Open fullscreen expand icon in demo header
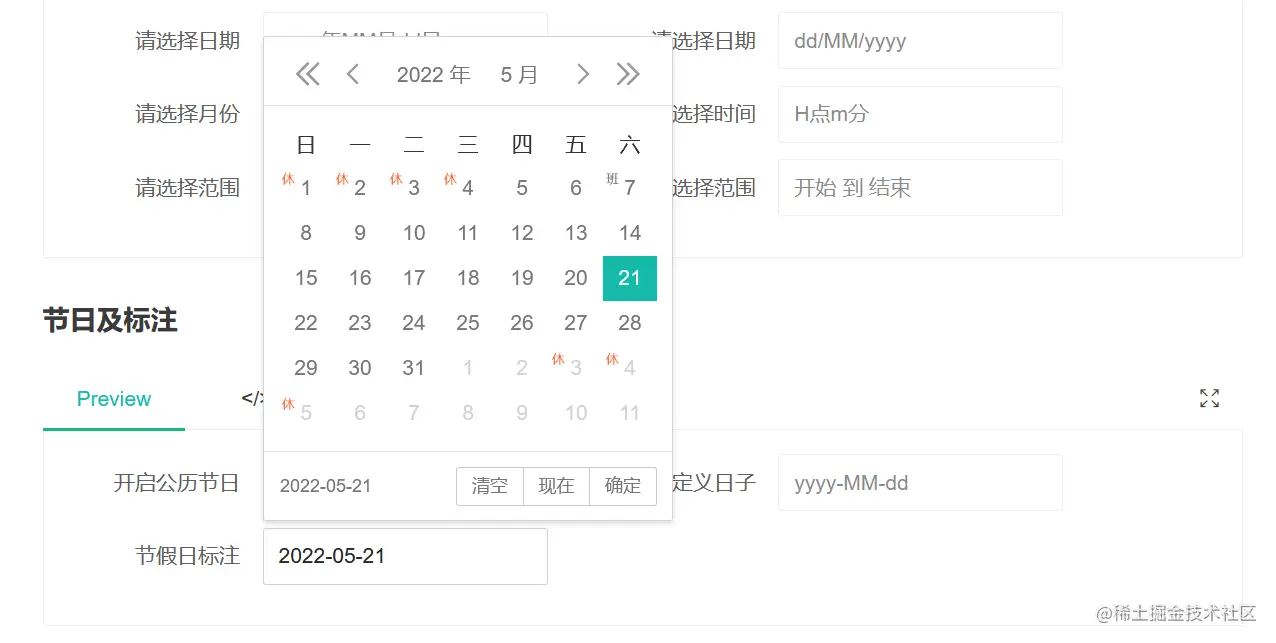The image size is (1276, 643). [x=1209, y=399]
